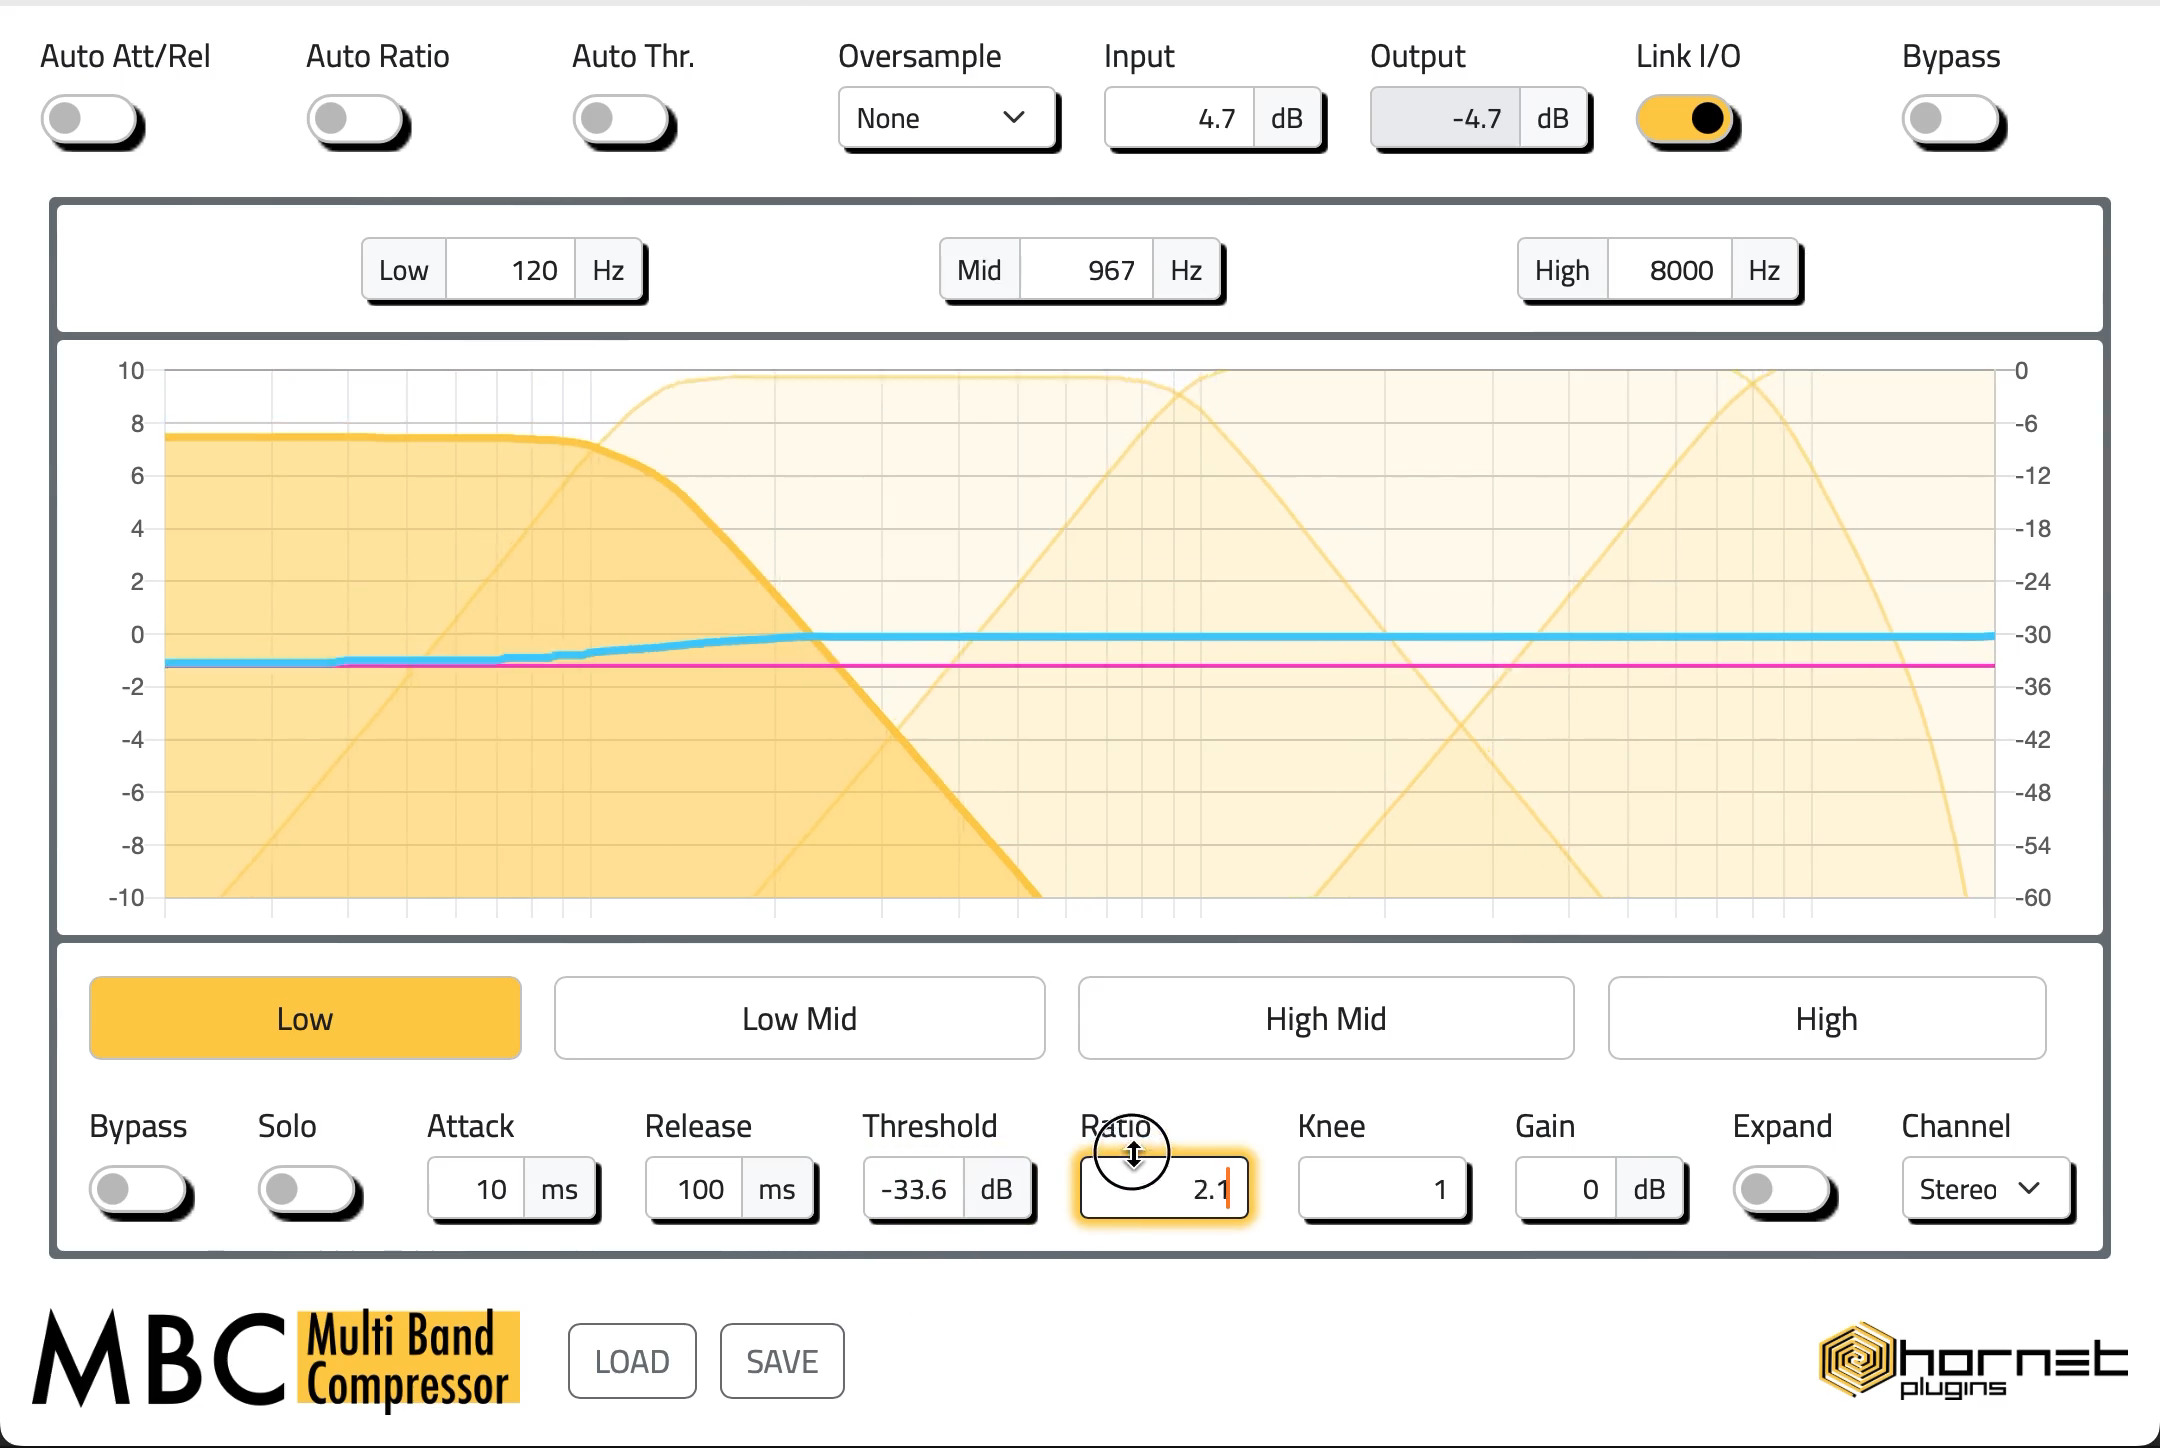The height and width of the screenshot is (1448, 2160).
Task: Disable the Link I/O toggle
Action: tap(1685, 119)
